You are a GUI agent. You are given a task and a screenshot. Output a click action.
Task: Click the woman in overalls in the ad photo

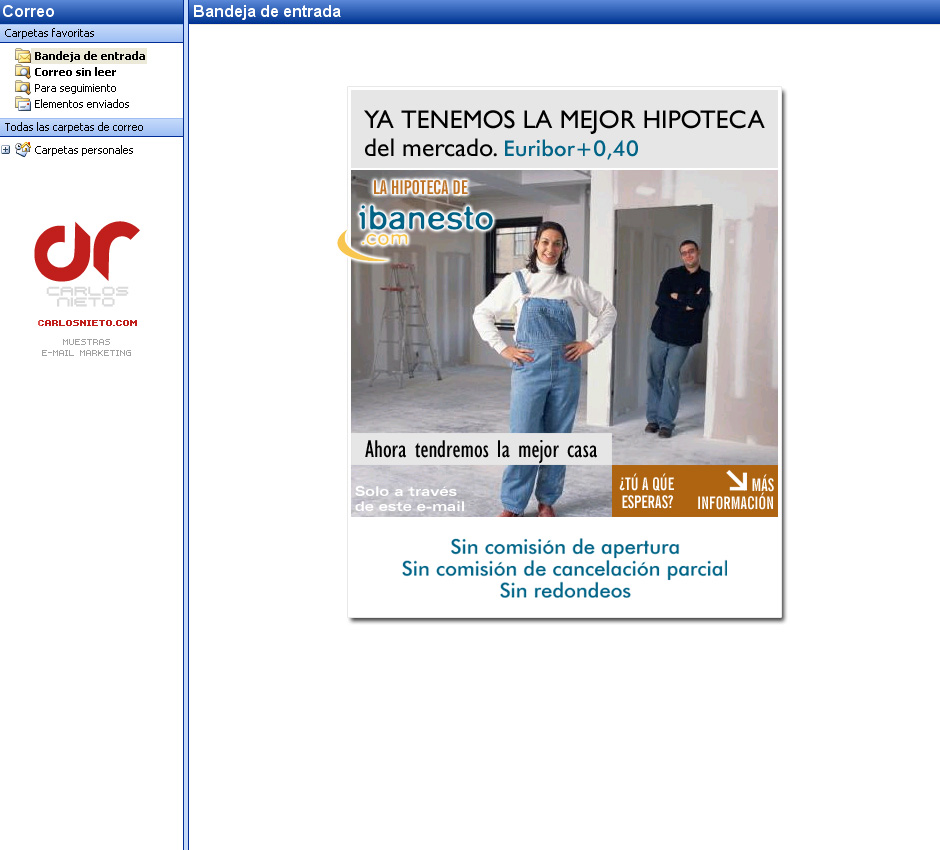tap(544, 369)
